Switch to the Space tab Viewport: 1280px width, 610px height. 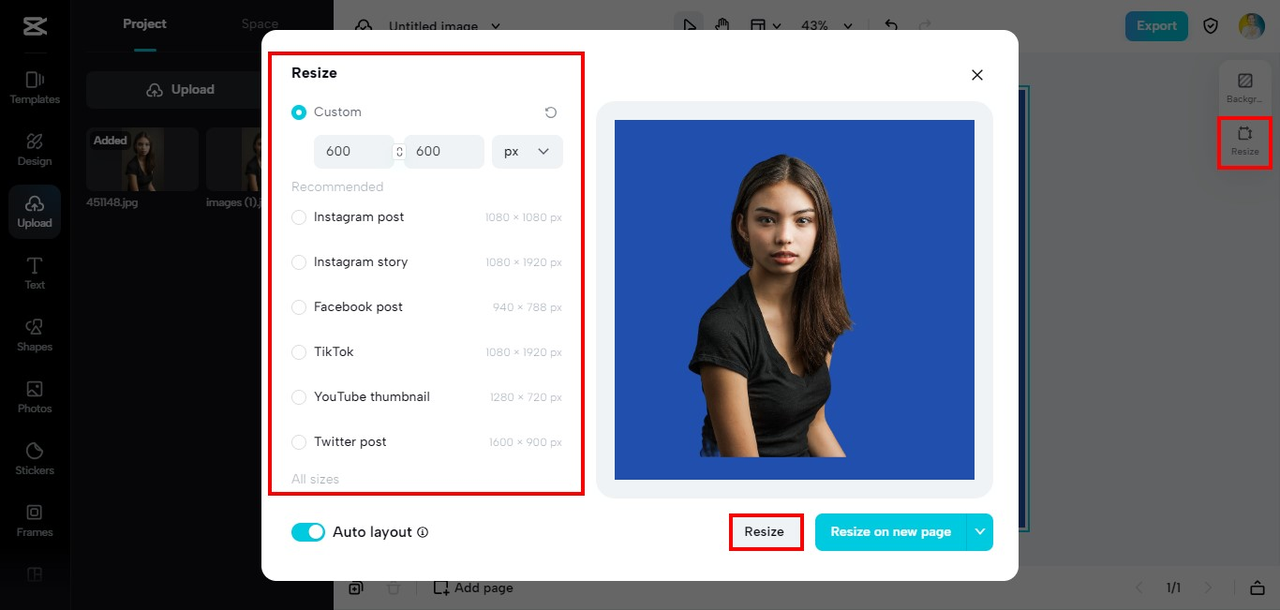coord(260,24)
